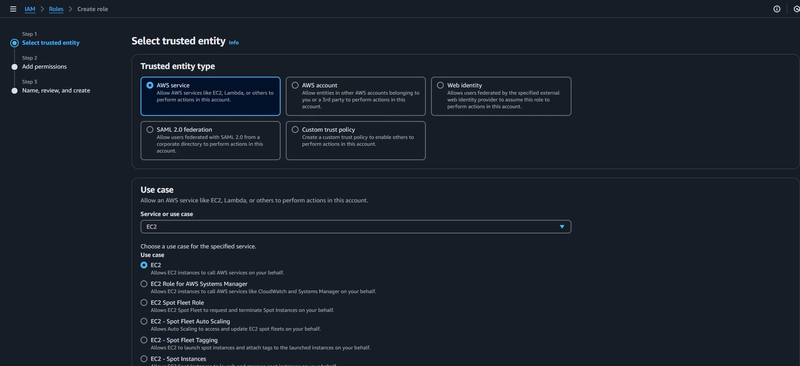The width and height of the screenshot is (800, 366).
Task: Click 'Allows EC2 instances to call AWS services' description
Action: (x=217, y=273)
